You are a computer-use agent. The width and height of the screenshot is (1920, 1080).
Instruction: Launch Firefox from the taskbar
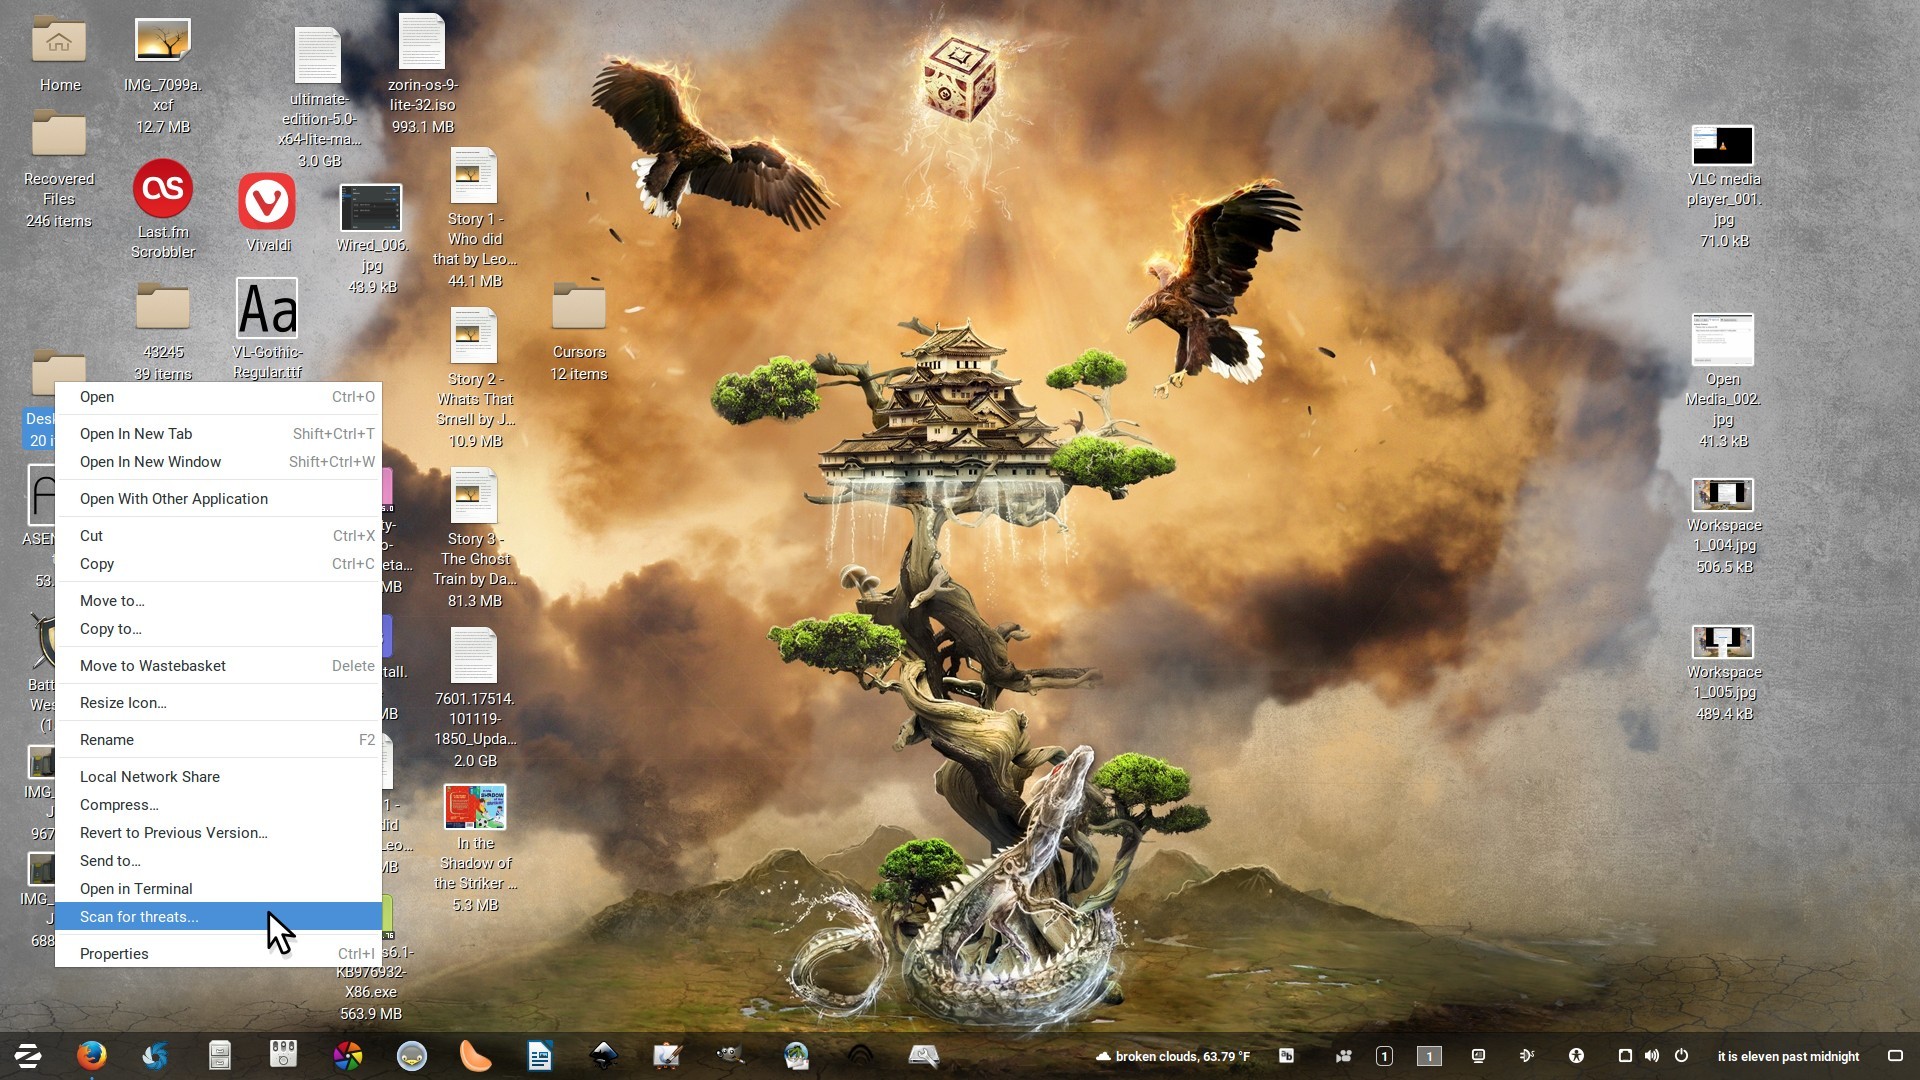(91, 1055)
